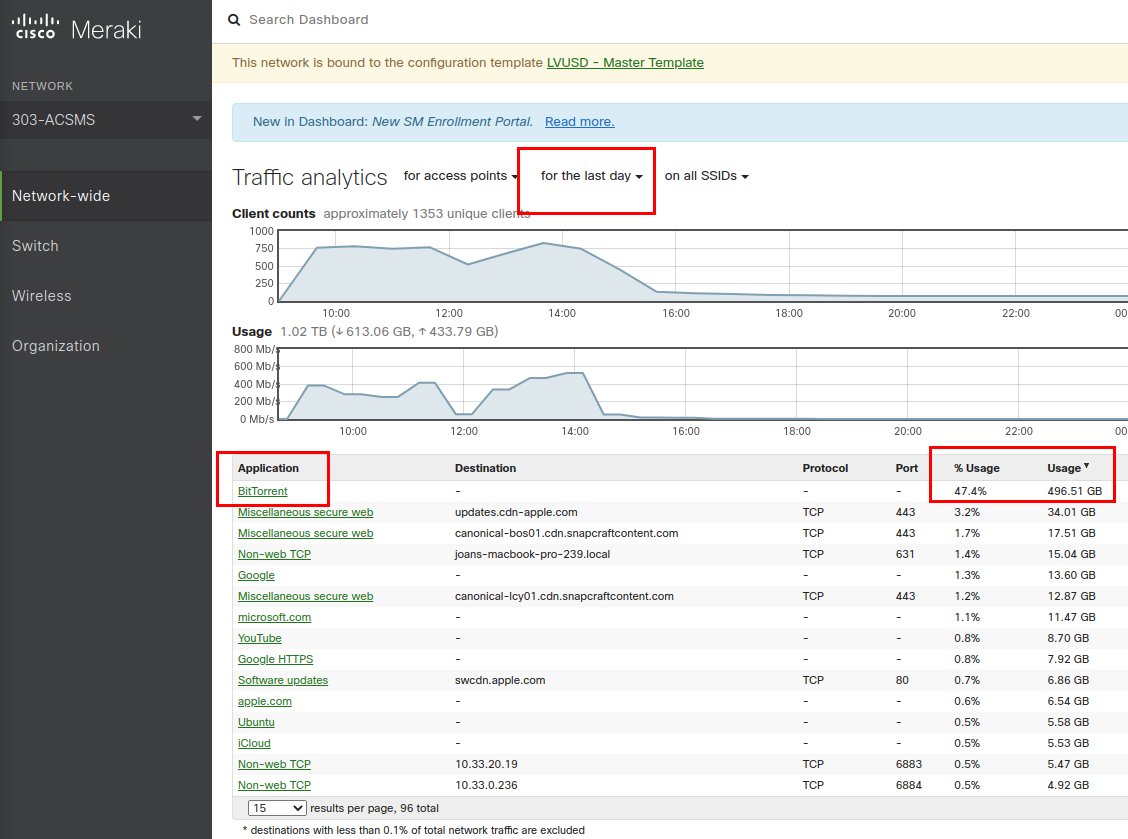
Task: Open Miscellaneous secure web for canonical-bos01
Action: click(x=305, y=533)
